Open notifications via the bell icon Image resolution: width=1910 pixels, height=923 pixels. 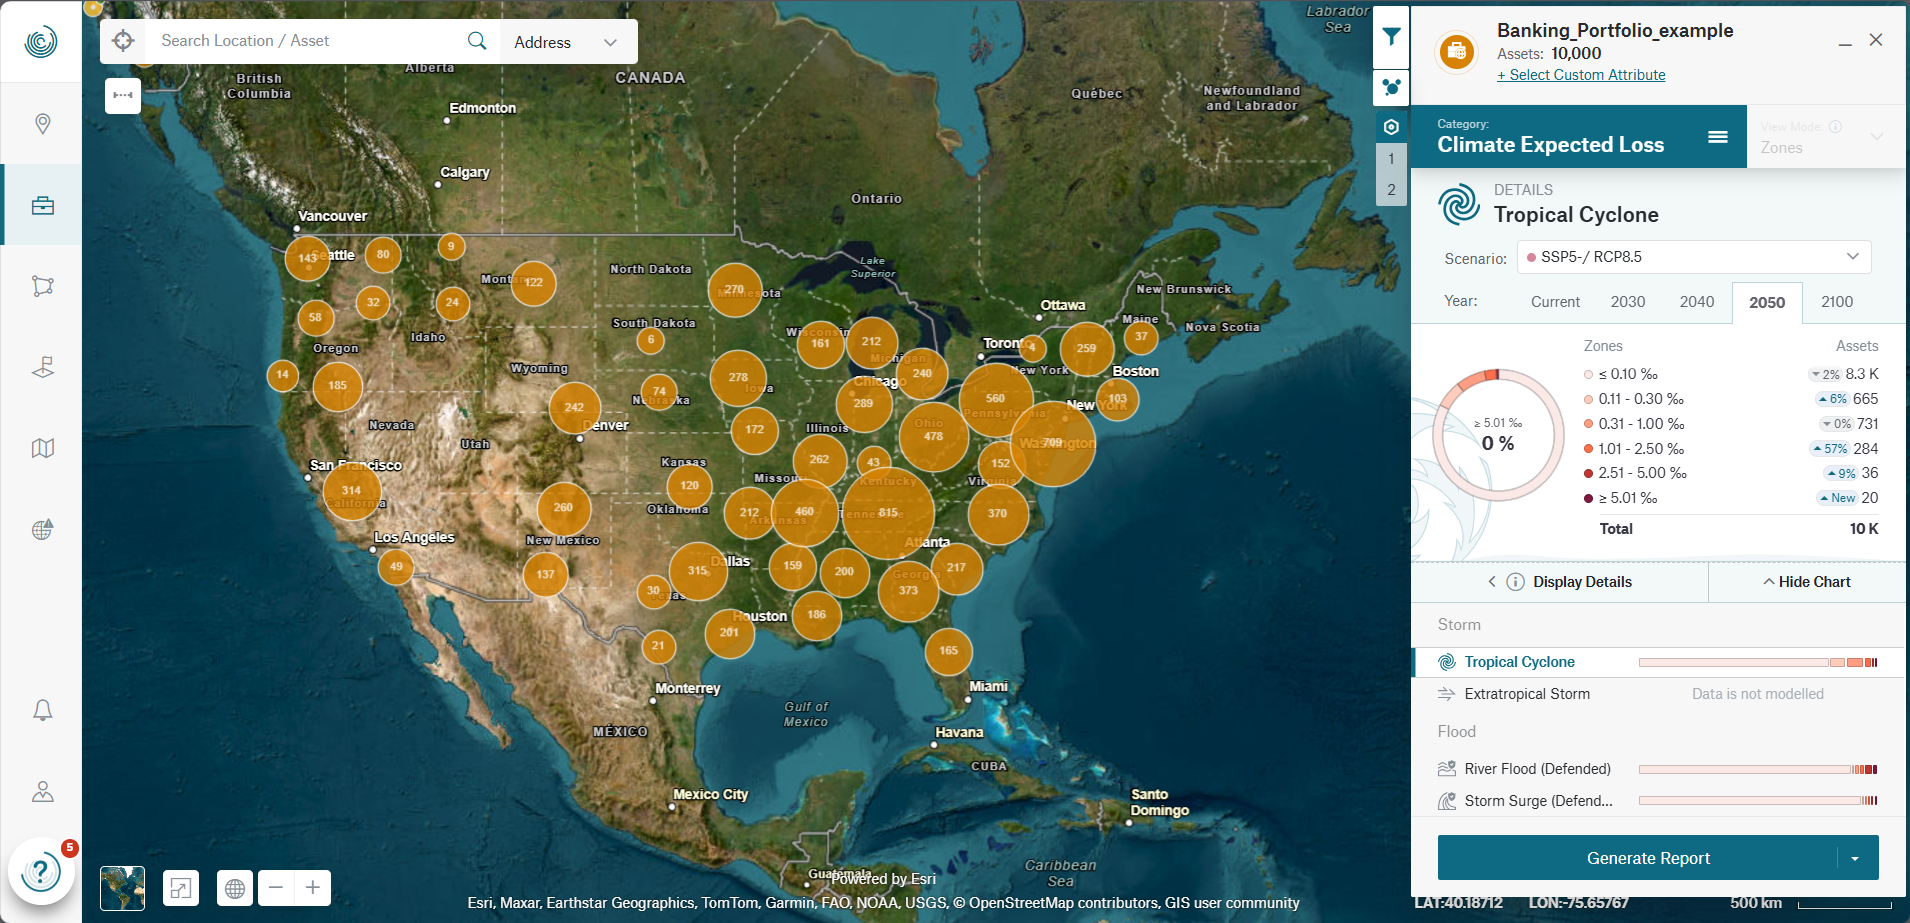42,710
